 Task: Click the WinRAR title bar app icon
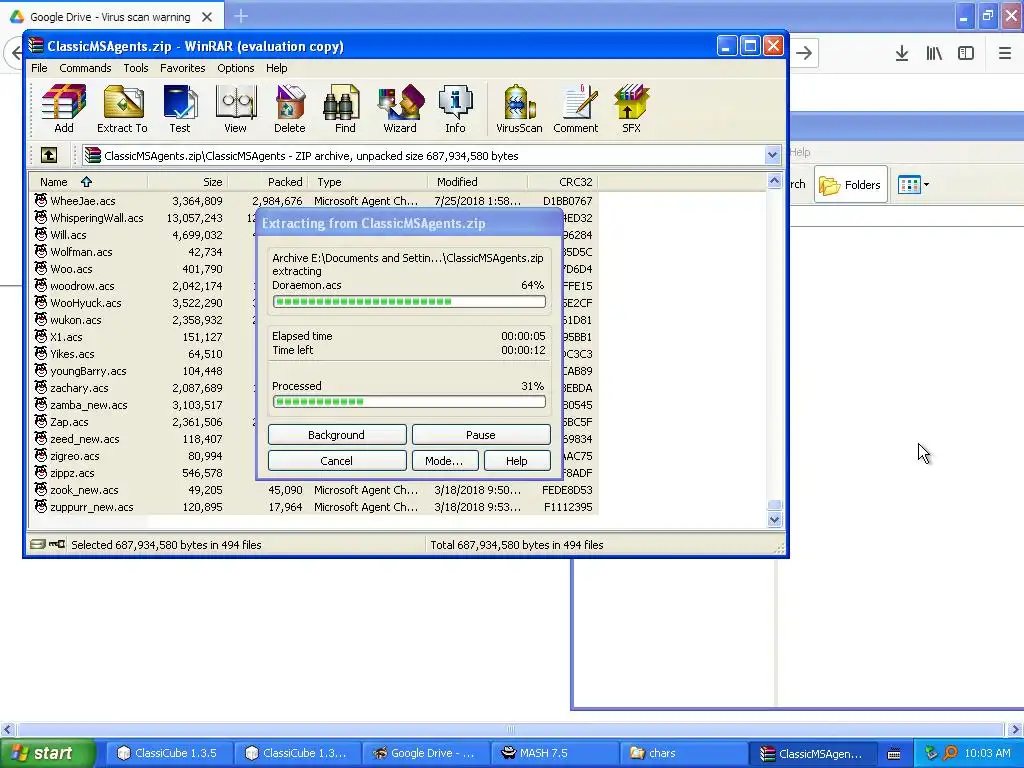tap(37, 46)
